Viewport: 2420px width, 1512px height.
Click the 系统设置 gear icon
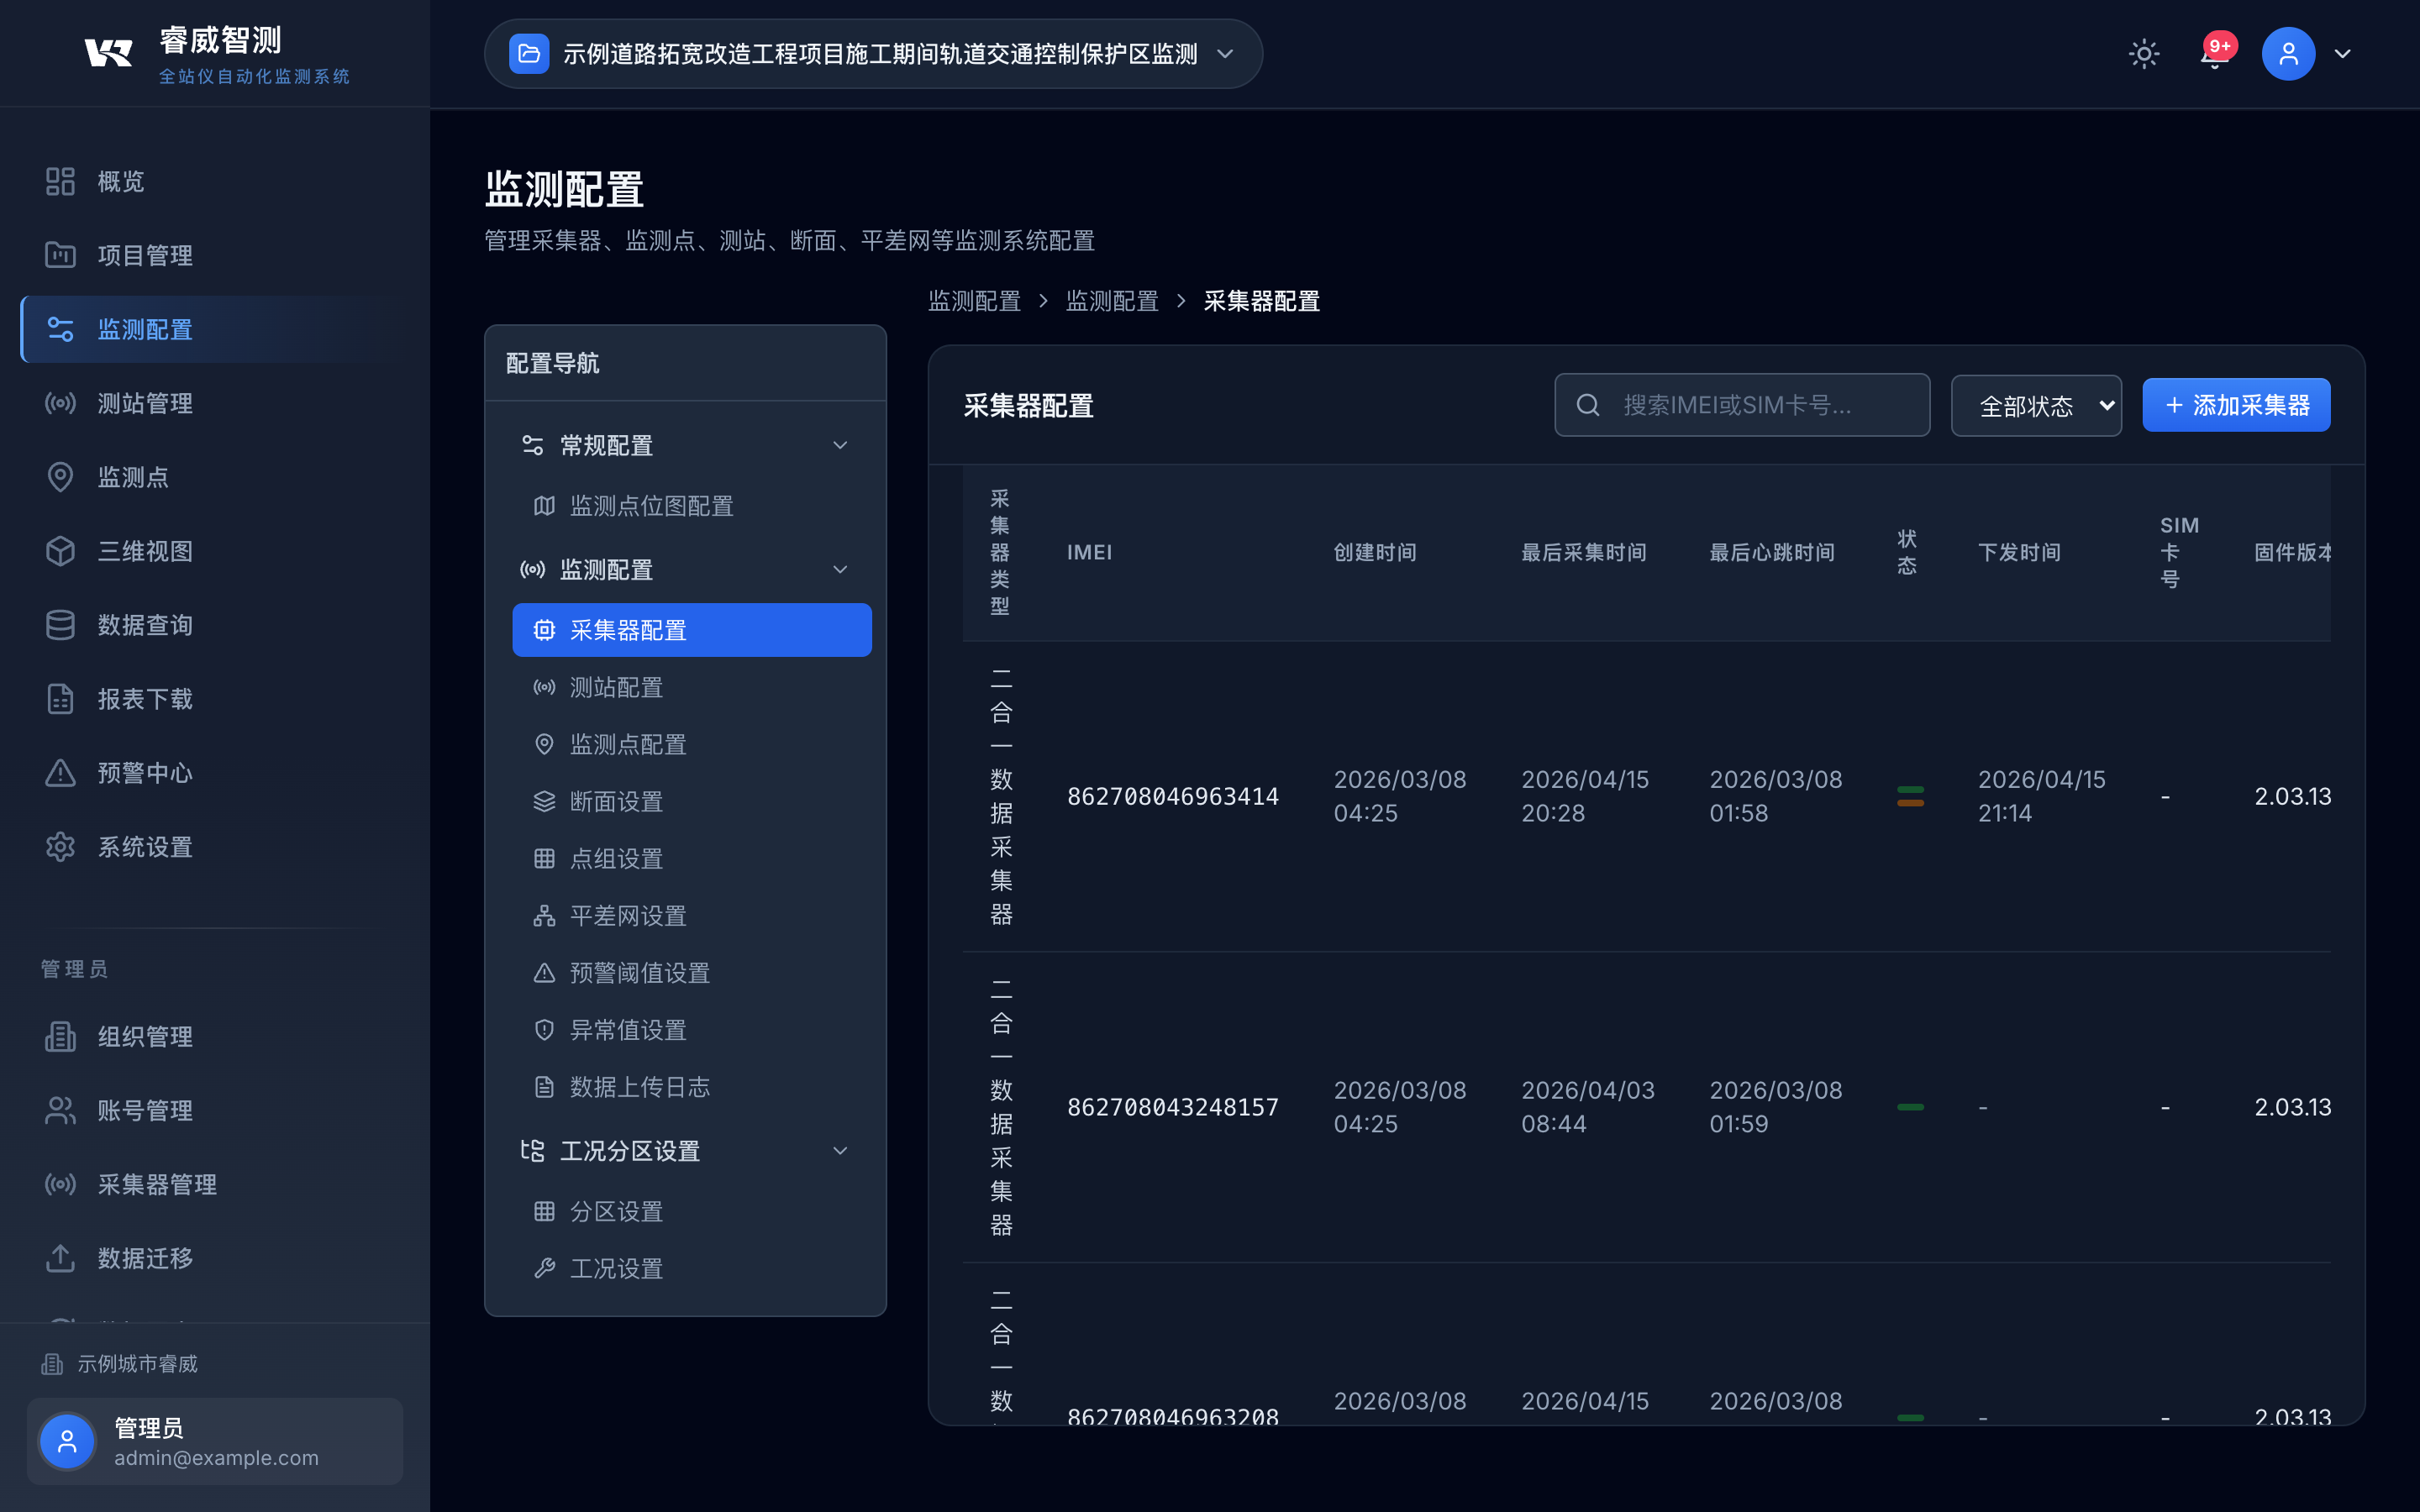pyautogui.click(x=60, y=847)
